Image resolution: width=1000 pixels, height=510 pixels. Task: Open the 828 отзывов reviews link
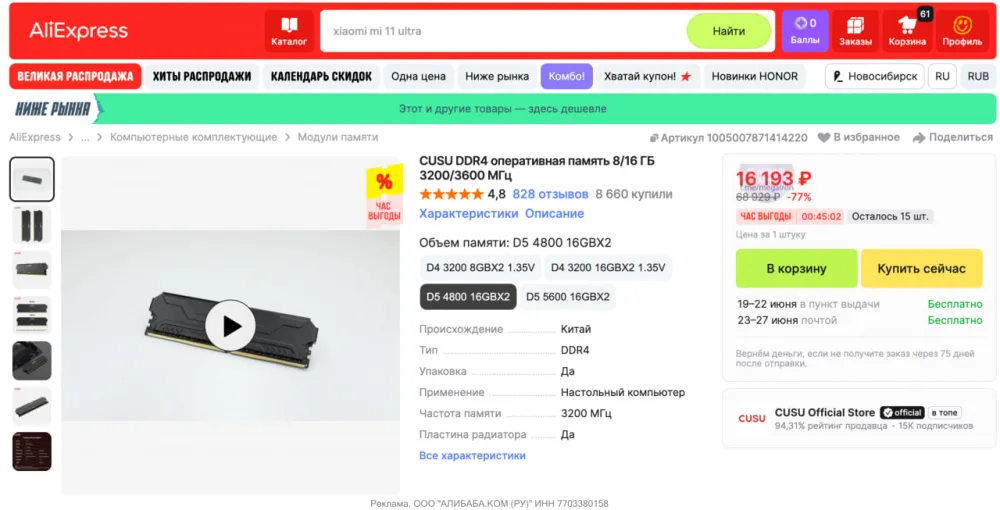[550, 194]
